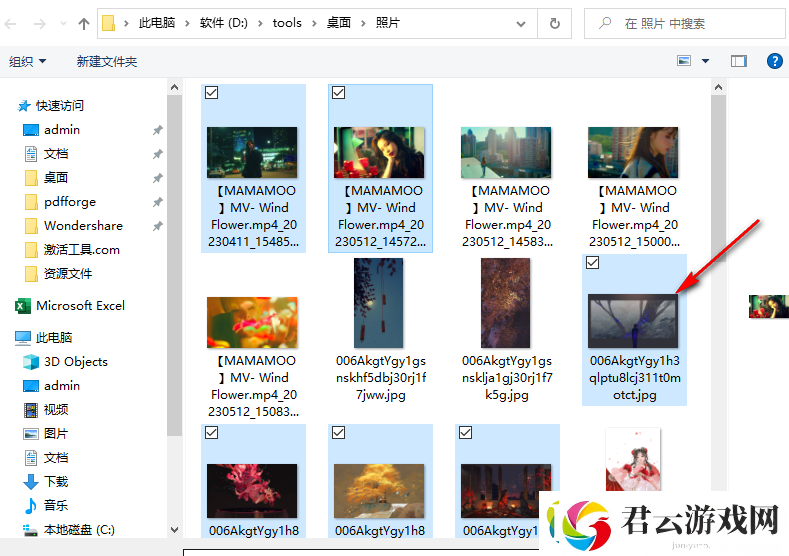Image resolution: width=789 pixels, height=556 pixels.
Task: Click the navigation pane scroll up arrow
Action: tap(175, 88)
